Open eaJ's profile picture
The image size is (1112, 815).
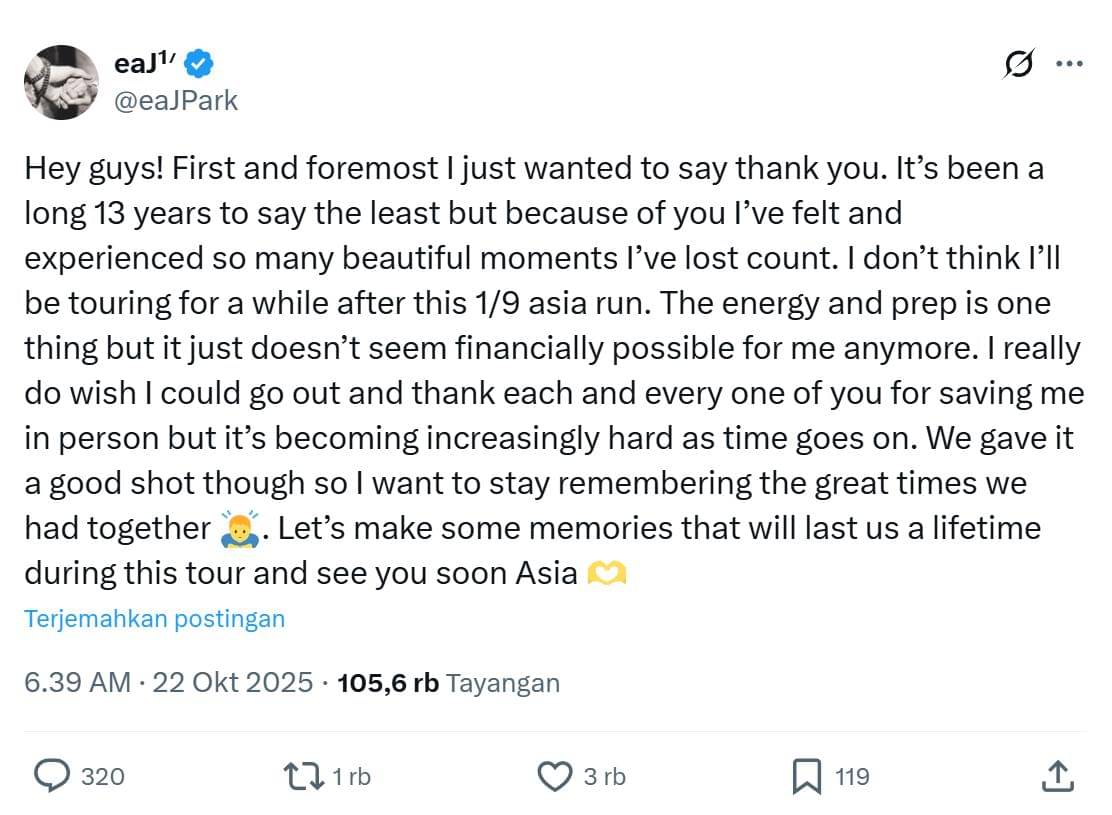coord(61,82)
